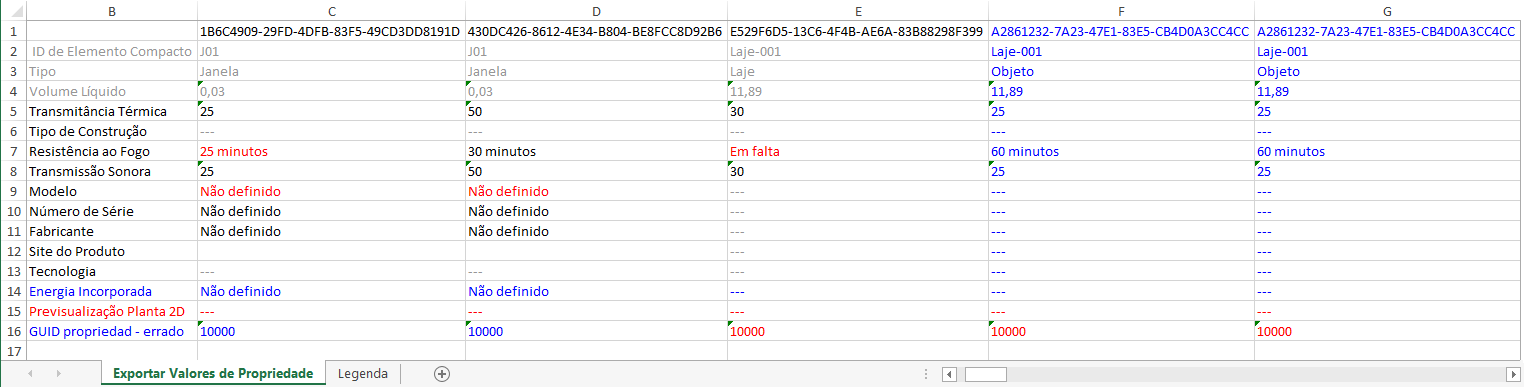
Task: Select row 16 header
Action: [13, 331]
